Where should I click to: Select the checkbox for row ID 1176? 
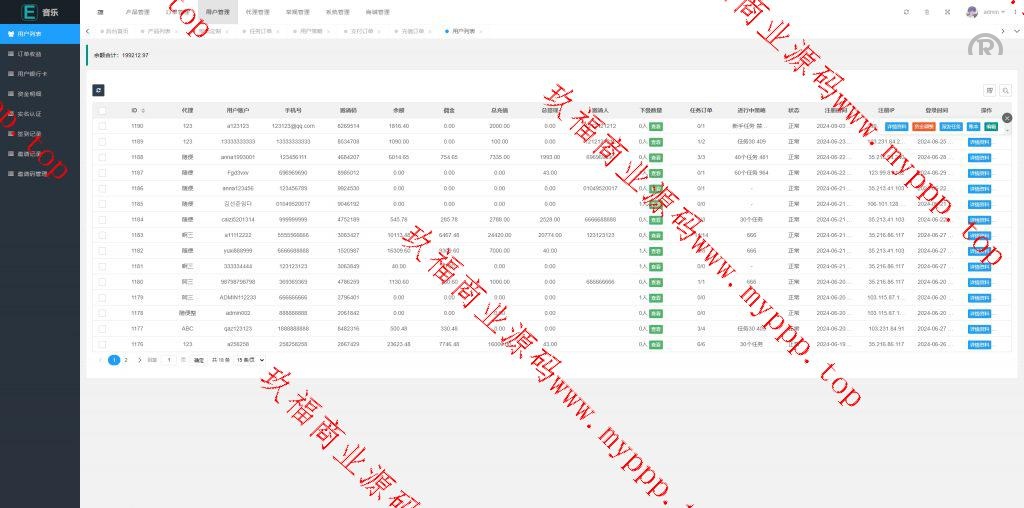(103, 343)
